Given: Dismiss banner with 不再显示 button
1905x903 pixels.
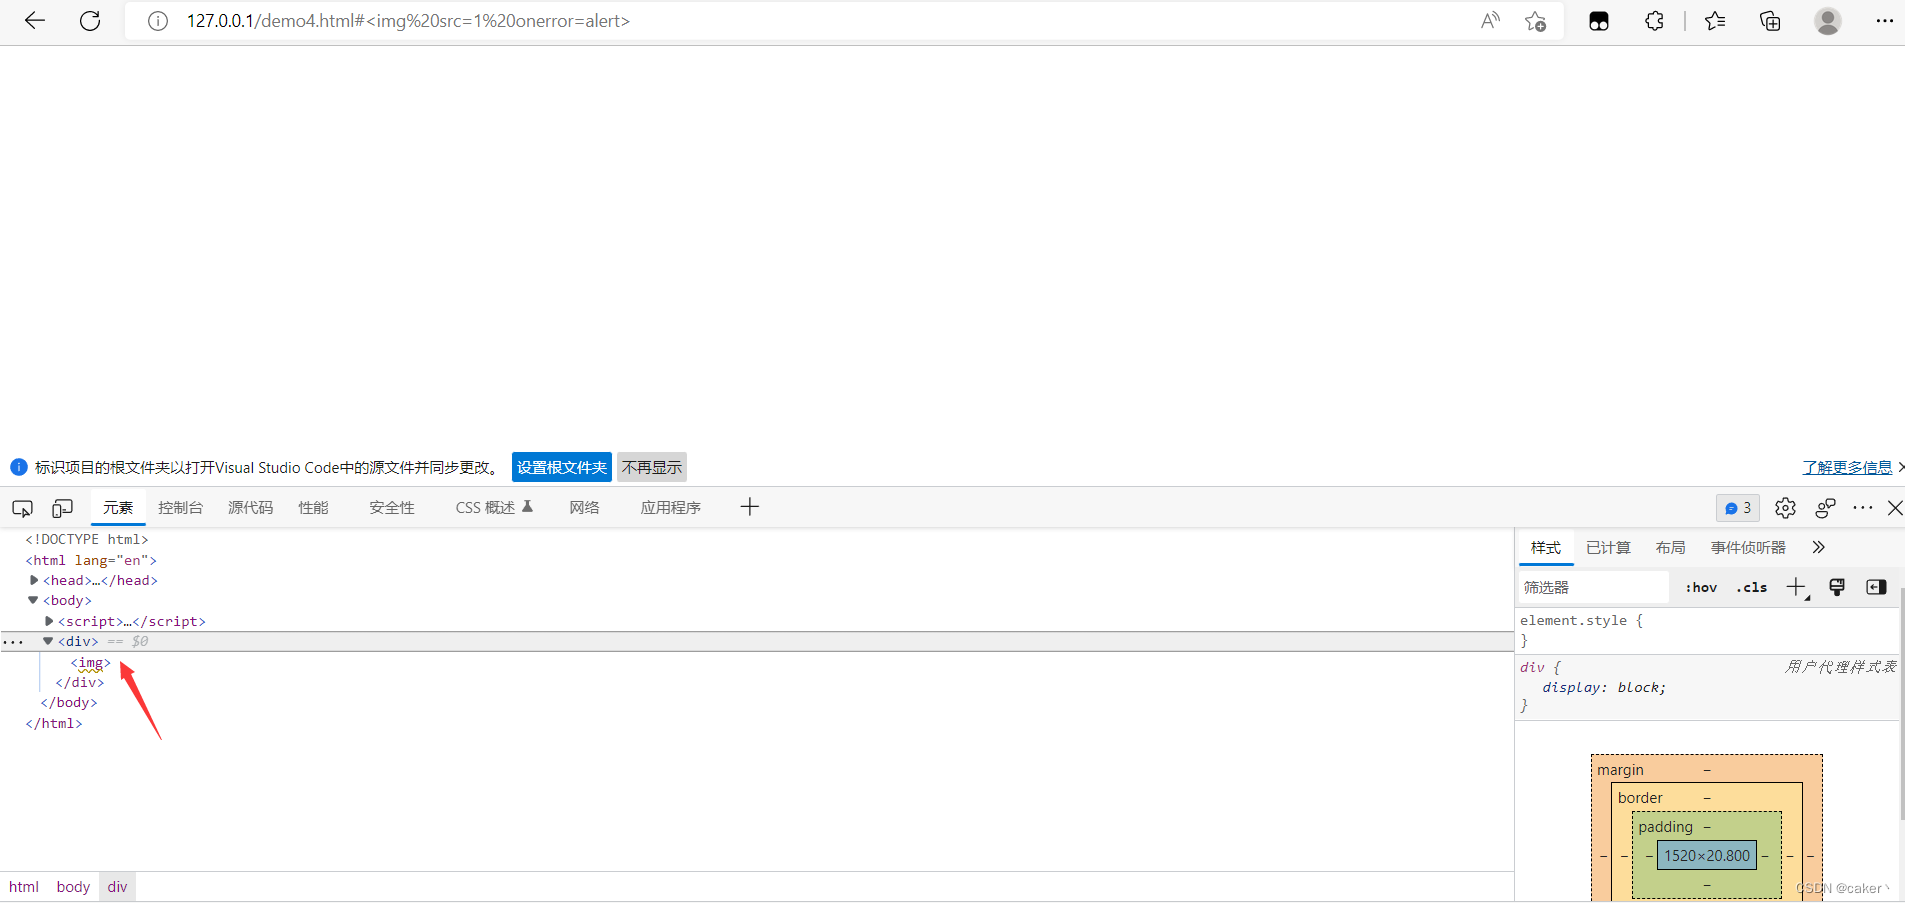Looking at the screenshot, I should [652, 467].
